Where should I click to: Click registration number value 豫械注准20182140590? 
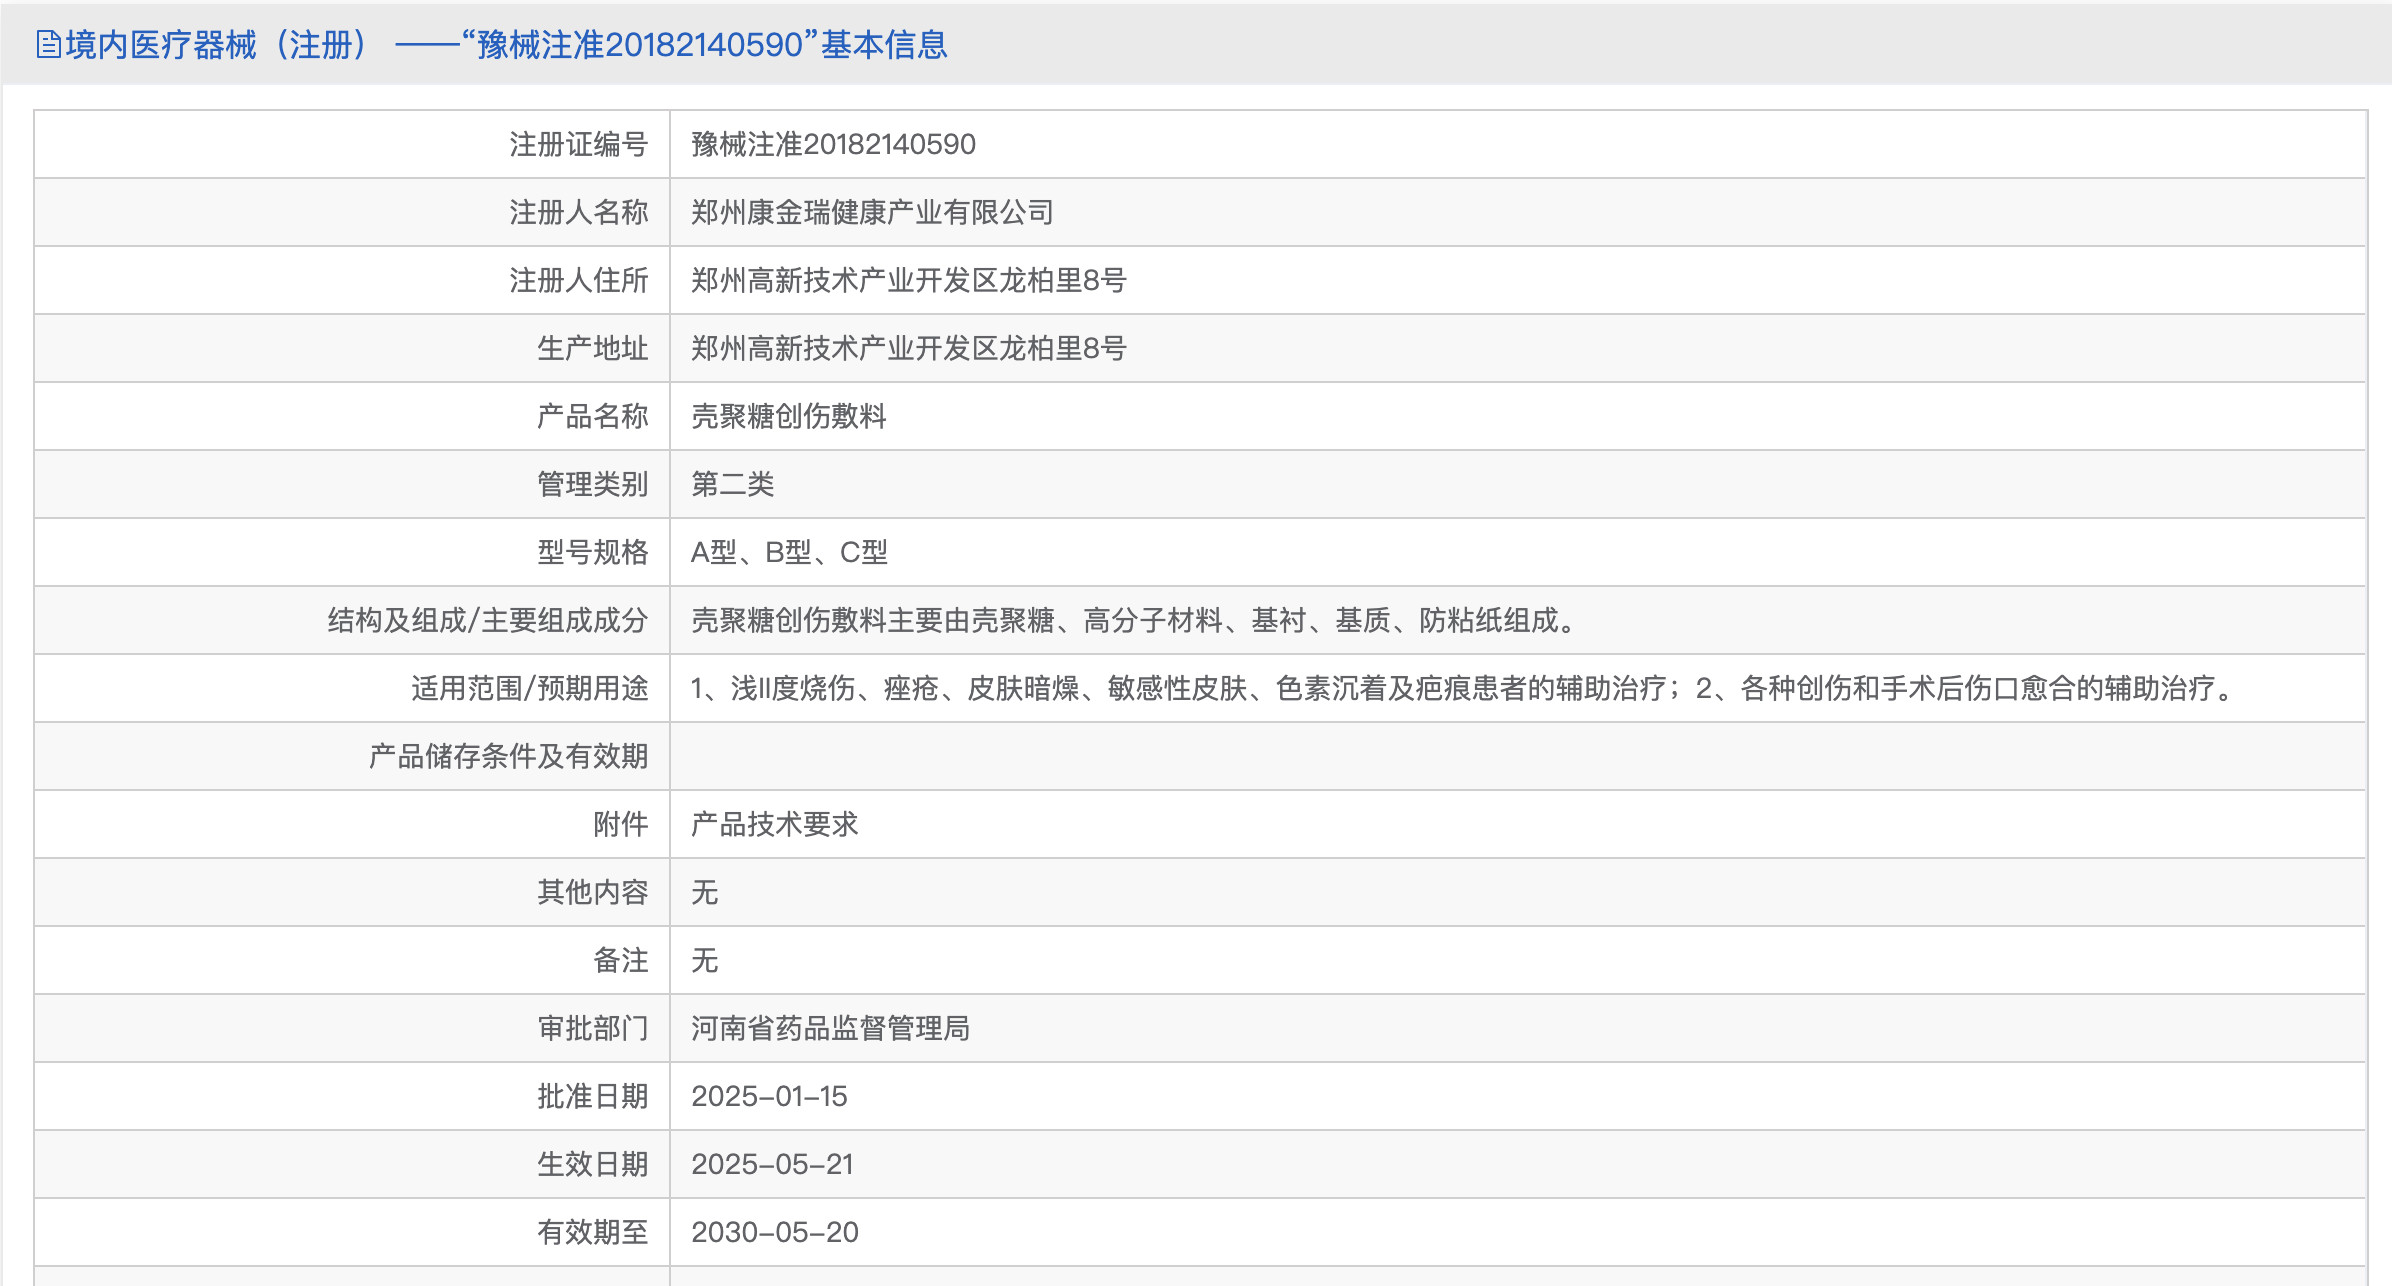(x=833, y=144)
